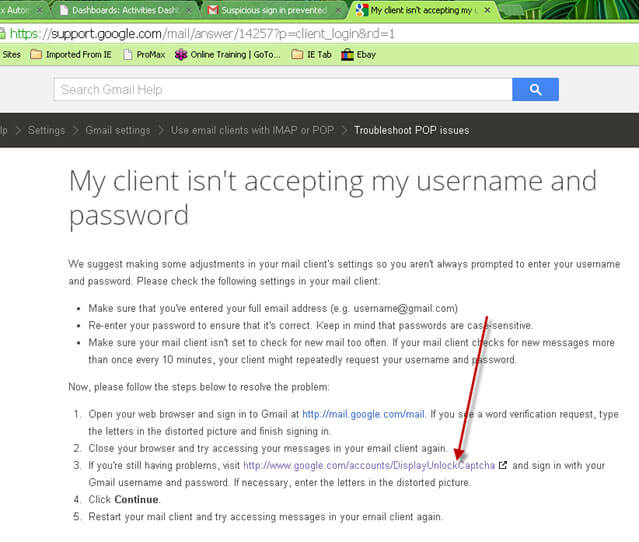Open the Sites bookmark
The height and width of the screenshot is (542, 639).
tap(11, 54)
